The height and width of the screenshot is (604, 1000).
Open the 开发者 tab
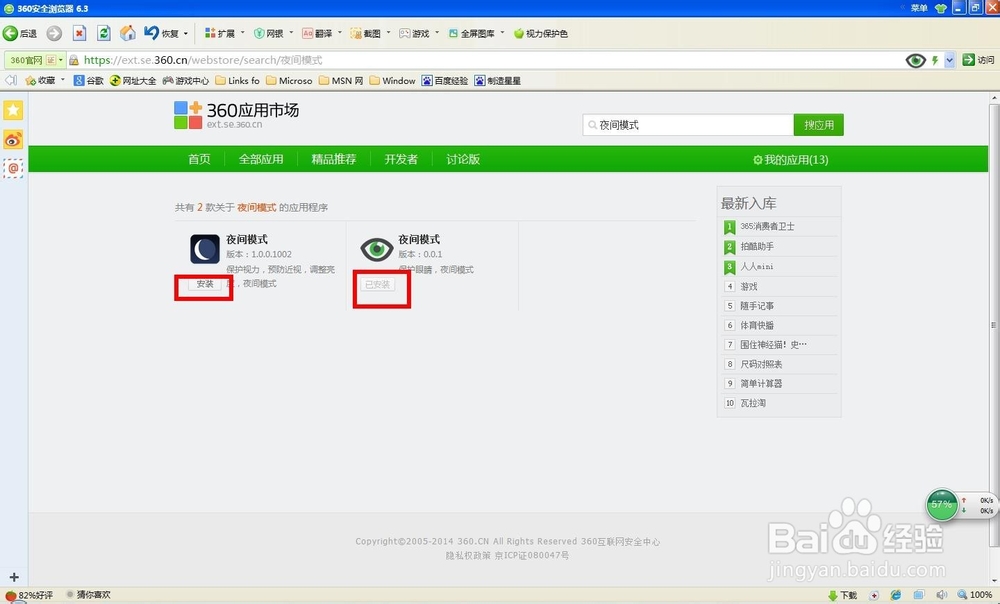point(401,159)
